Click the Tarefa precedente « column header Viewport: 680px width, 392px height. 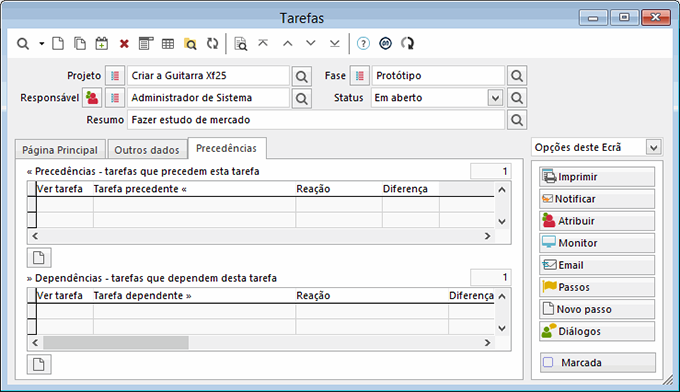click(x=194, y=189)
